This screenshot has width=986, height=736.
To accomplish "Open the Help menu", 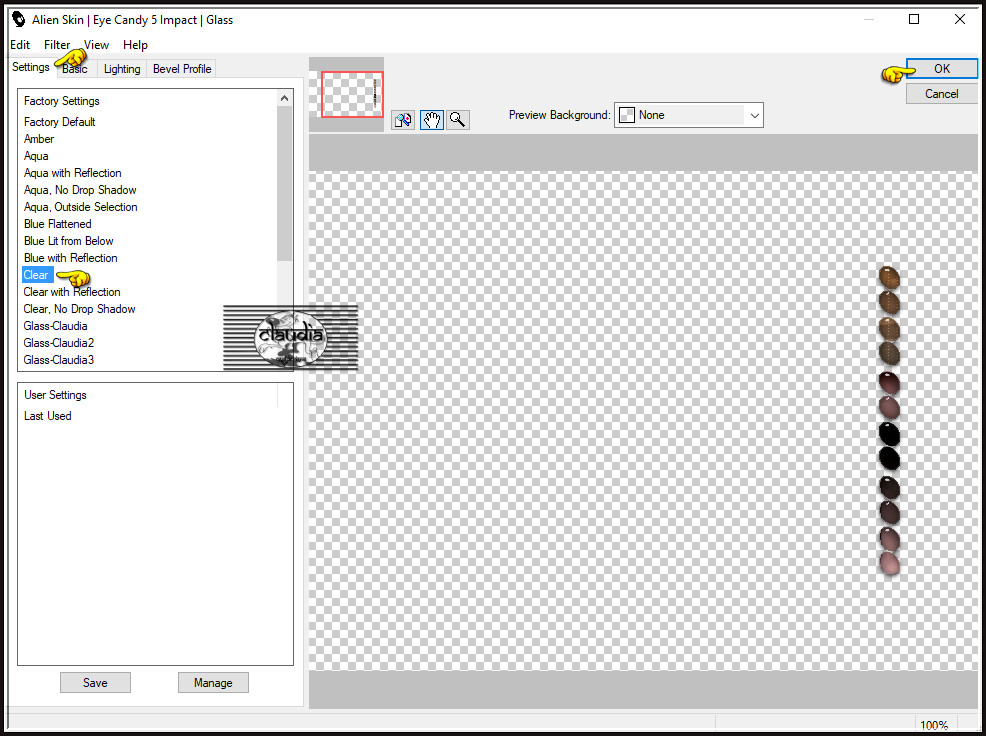I will click(135, 45).
